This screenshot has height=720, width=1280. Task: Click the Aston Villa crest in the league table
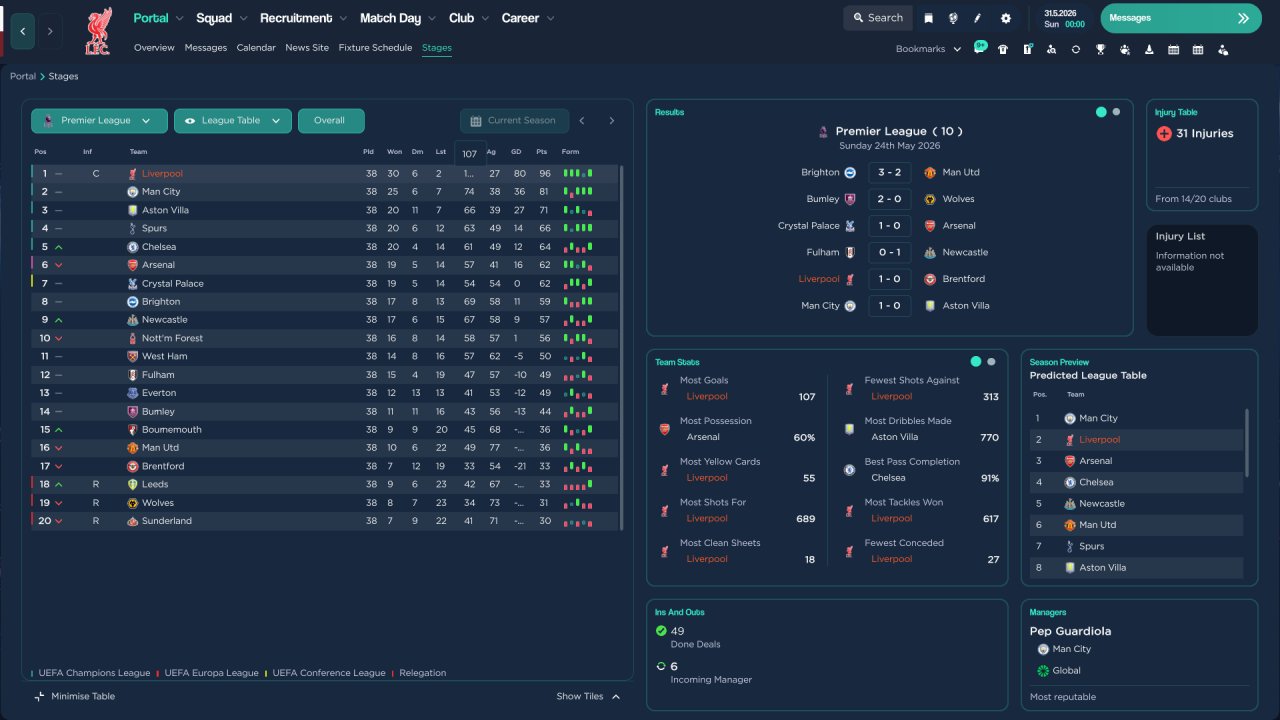(x=132, y=210)
